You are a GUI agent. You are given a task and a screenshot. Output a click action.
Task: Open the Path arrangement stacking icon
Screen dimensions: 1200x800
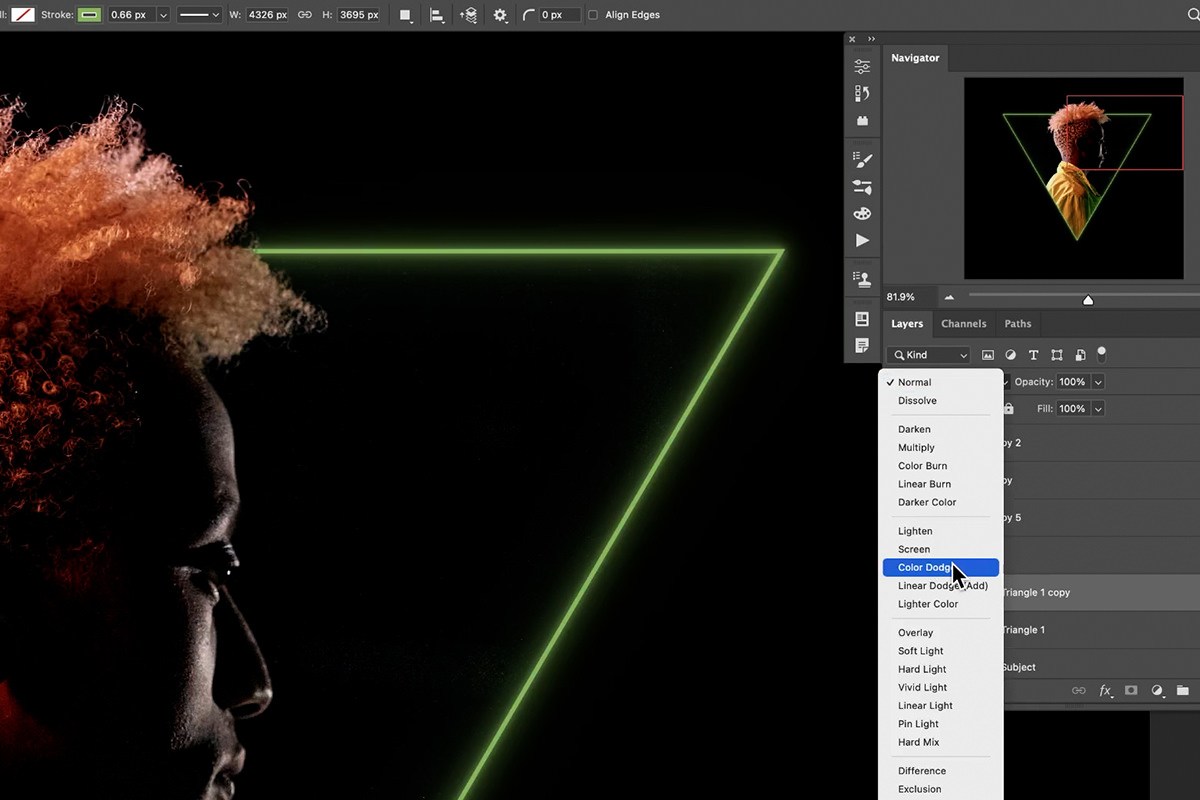pos(468,15)
